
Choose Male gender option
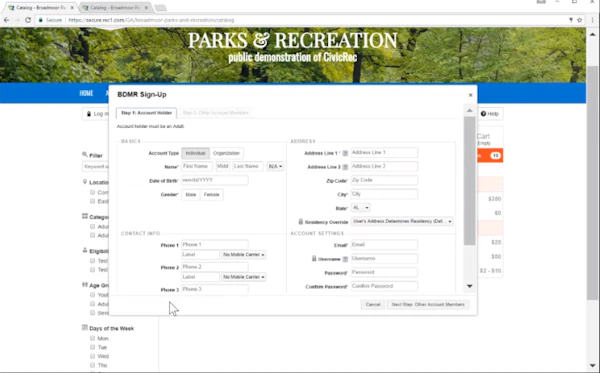[191, 195]
